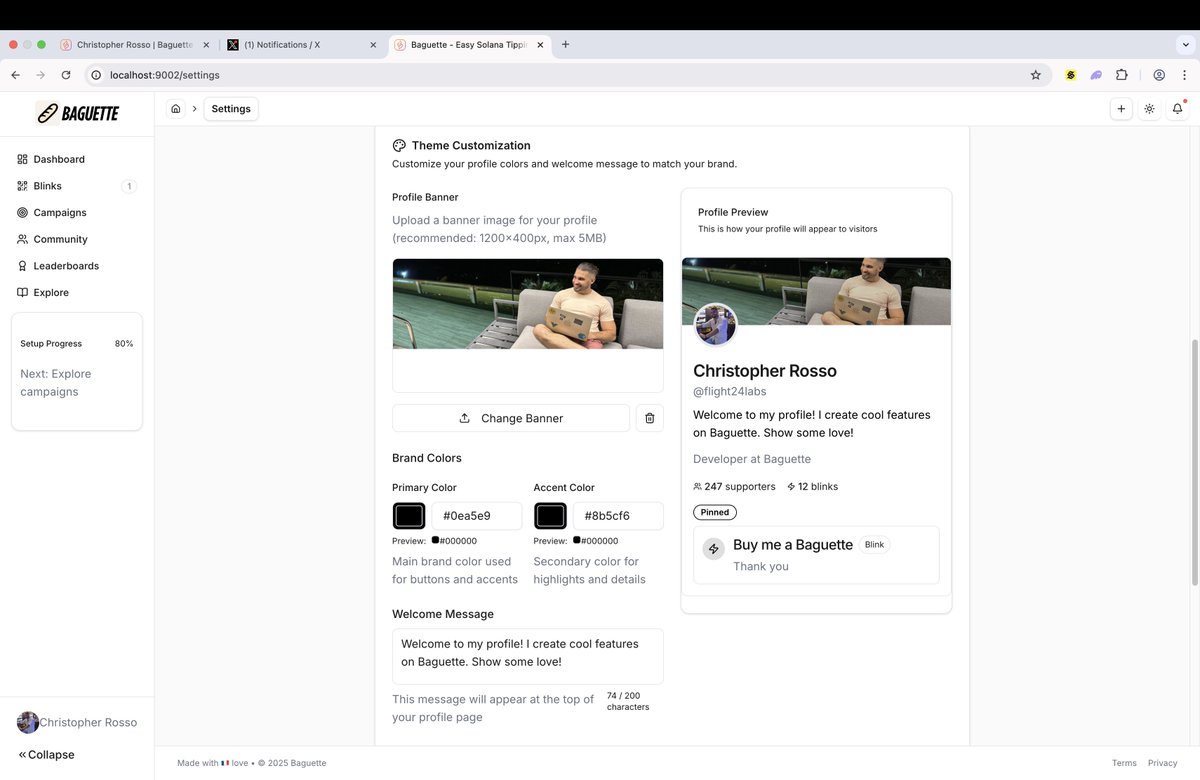
Task: Open Chrome profile icon
Action: coord(1159,75)
